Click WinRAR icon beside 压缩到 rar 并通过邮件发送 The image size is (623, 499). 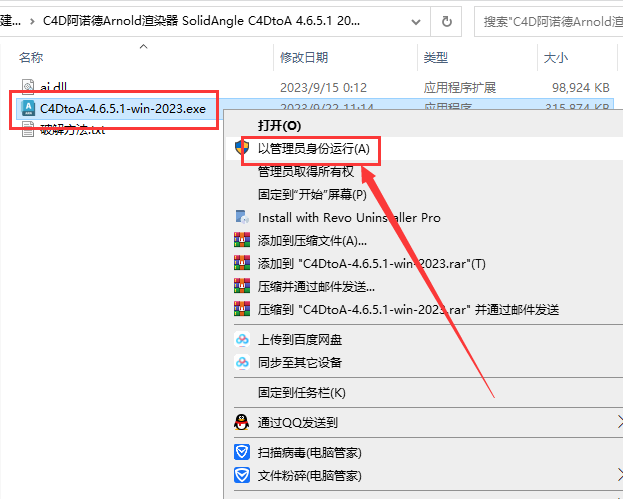(x=242, y=309)
